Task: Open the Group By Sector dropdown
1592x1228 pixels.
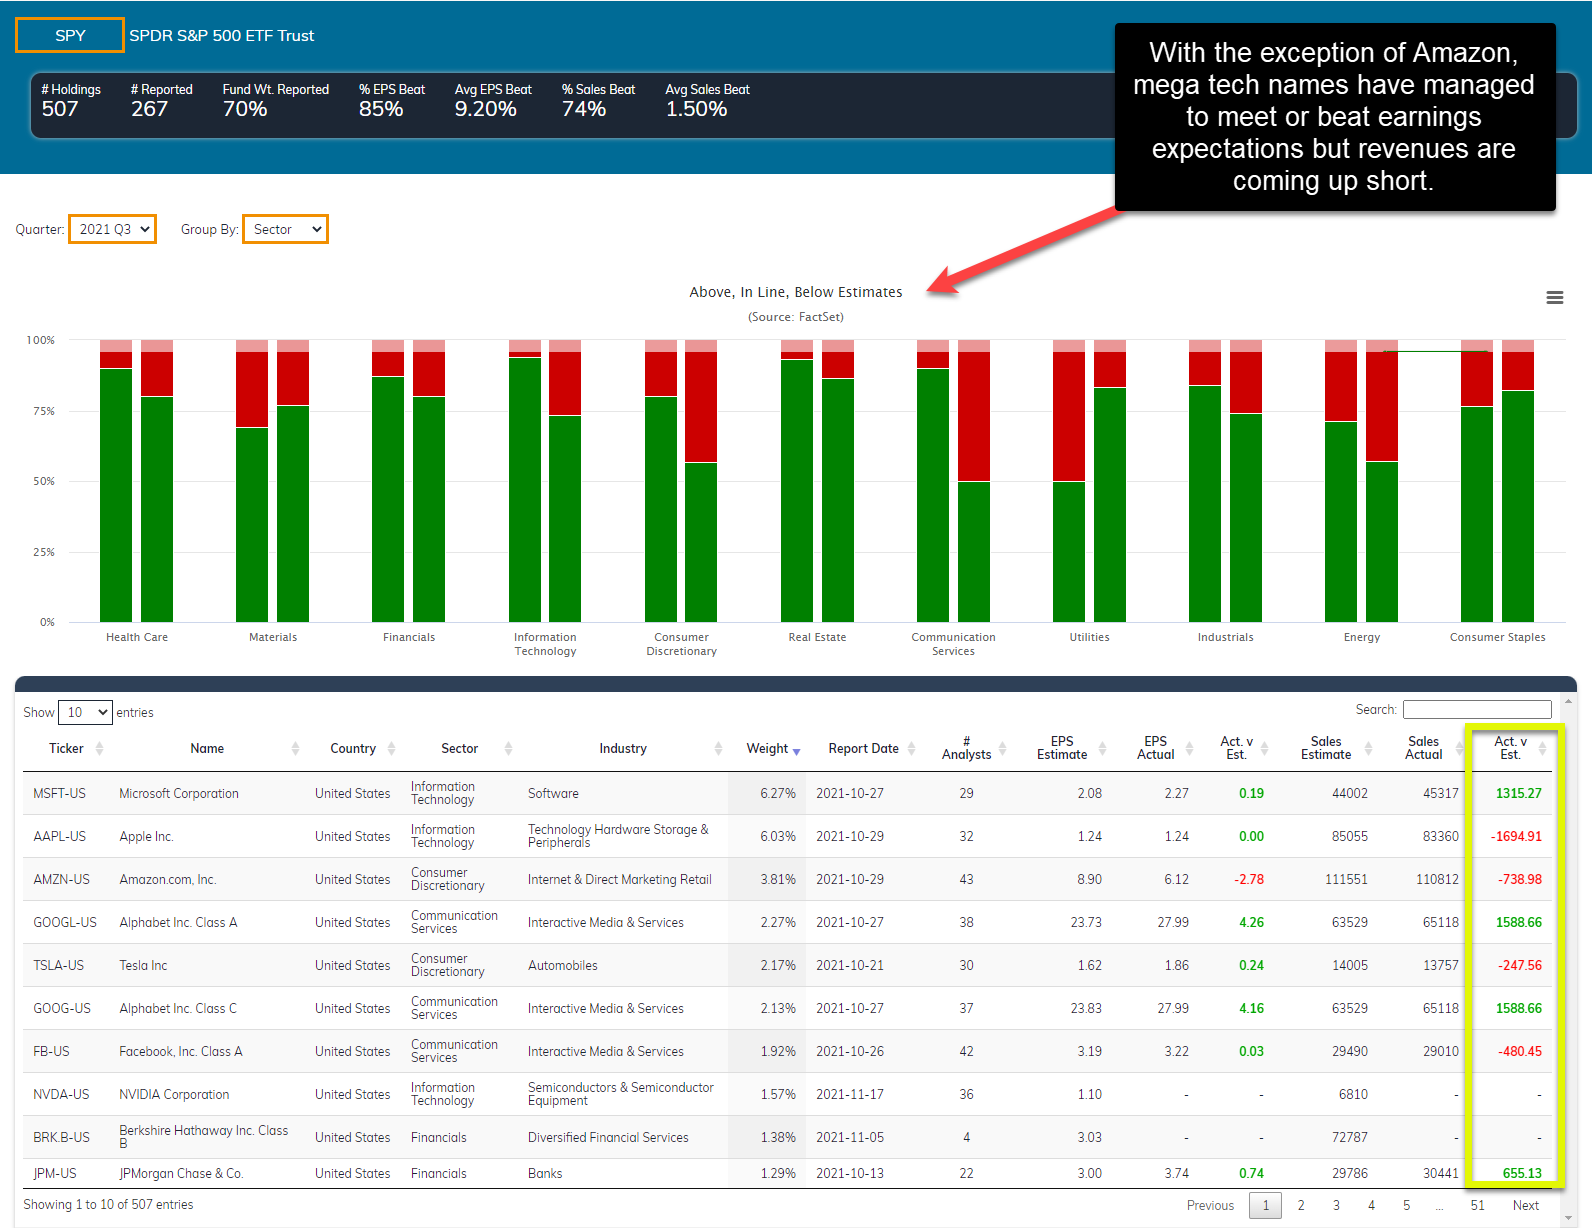Action: point(285,229)
